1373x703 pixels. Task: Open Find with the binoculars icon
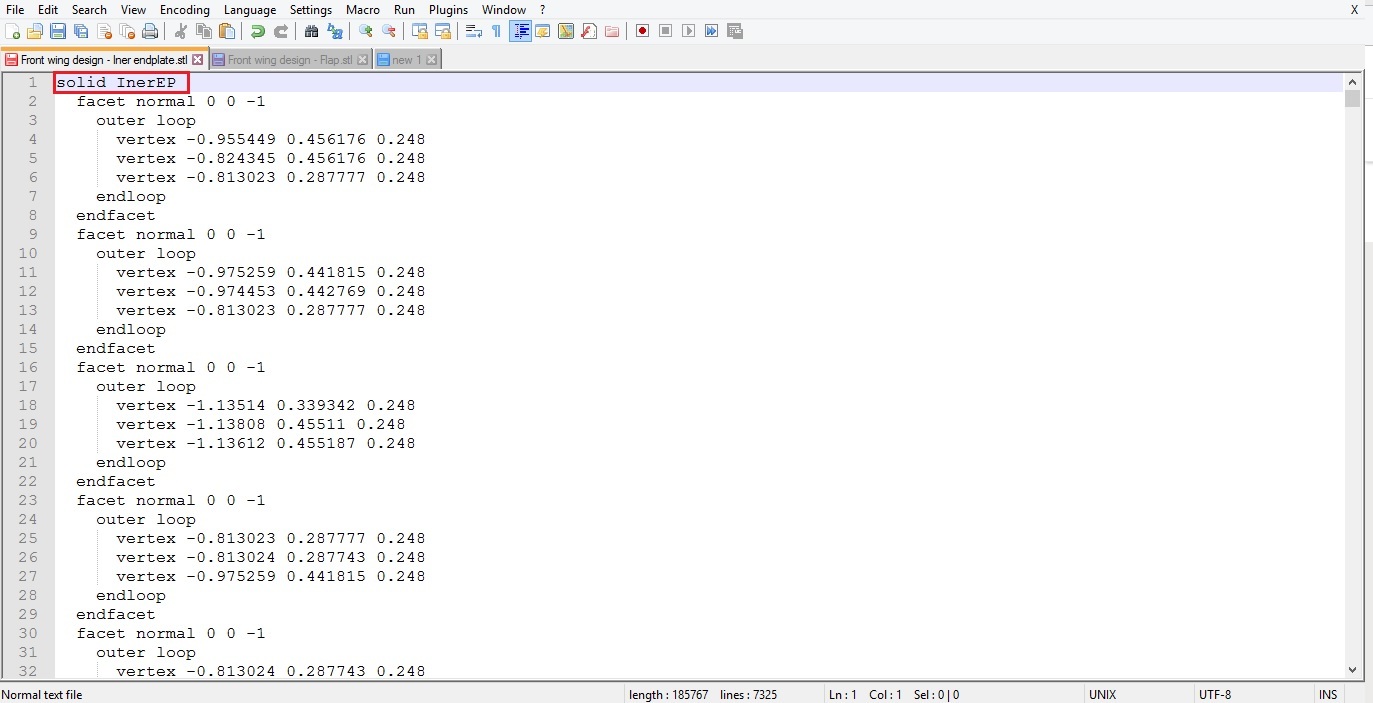[311, 31]
